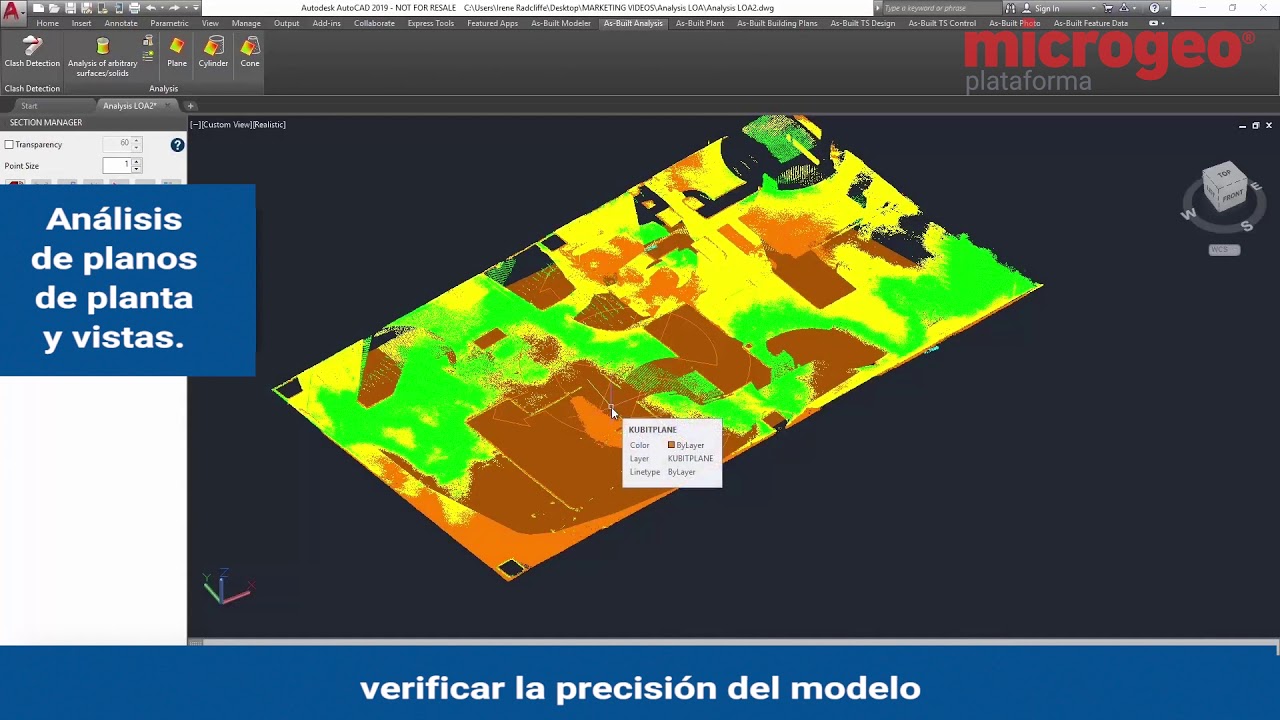Switch to the Annotate ribbon tab

[121, 23]
